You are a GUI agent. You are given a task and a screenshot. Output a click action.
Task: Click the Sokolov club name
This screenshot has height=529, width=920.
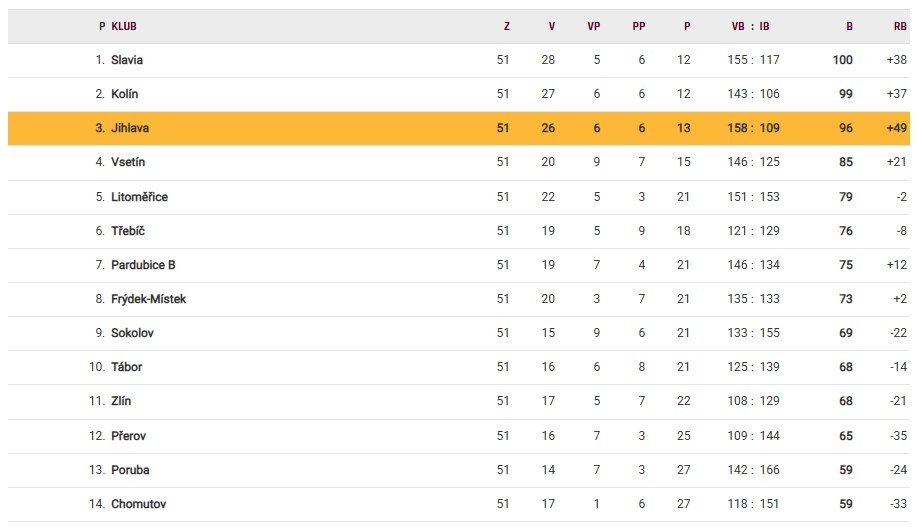point(132,333)
